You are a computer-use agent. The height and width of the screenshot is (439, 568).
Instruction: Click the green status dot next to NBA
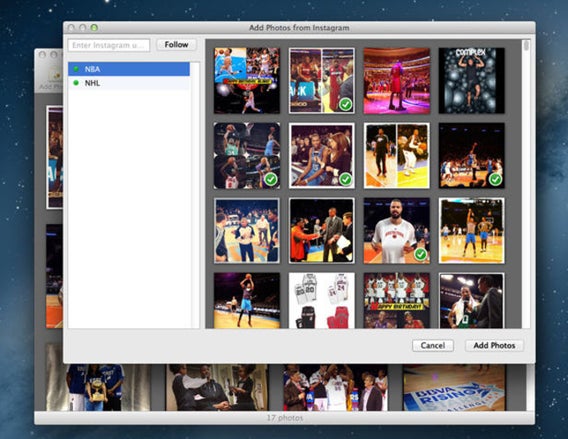click(76, 69)
